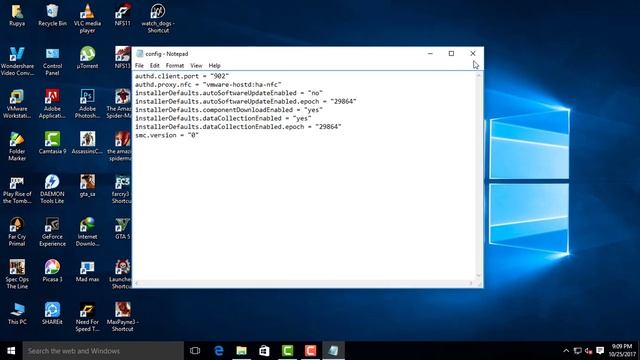Click the componentDownloadEnabled = "yes" line
This screenshot has width=640, height=360.
(x=229, y=110)
